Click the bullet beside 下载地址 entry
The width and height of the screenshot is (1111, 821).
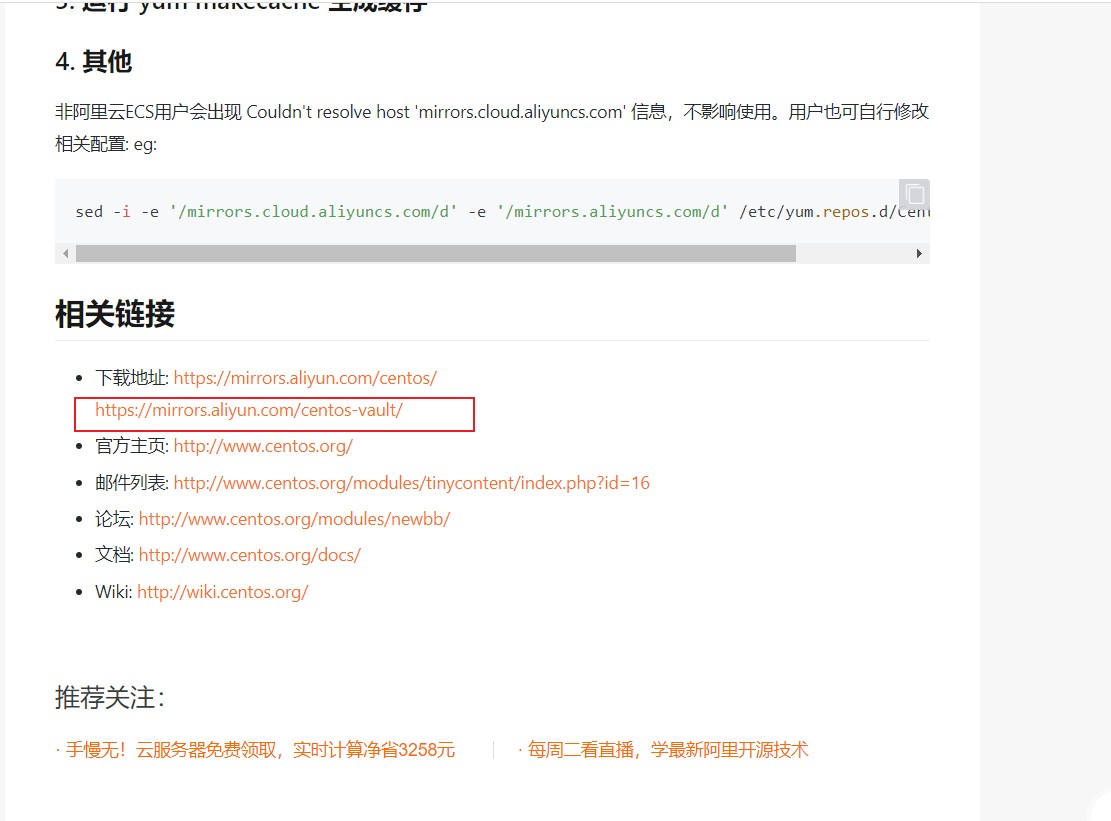click(x=80, y=377)
